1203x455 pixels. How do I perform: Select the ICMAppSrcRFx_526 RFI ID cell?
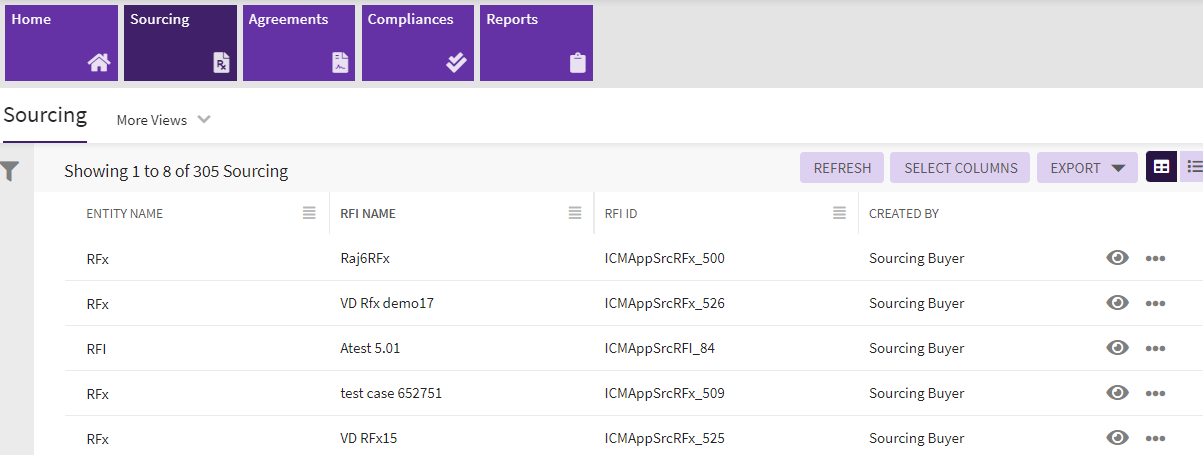tap(664, 303)
